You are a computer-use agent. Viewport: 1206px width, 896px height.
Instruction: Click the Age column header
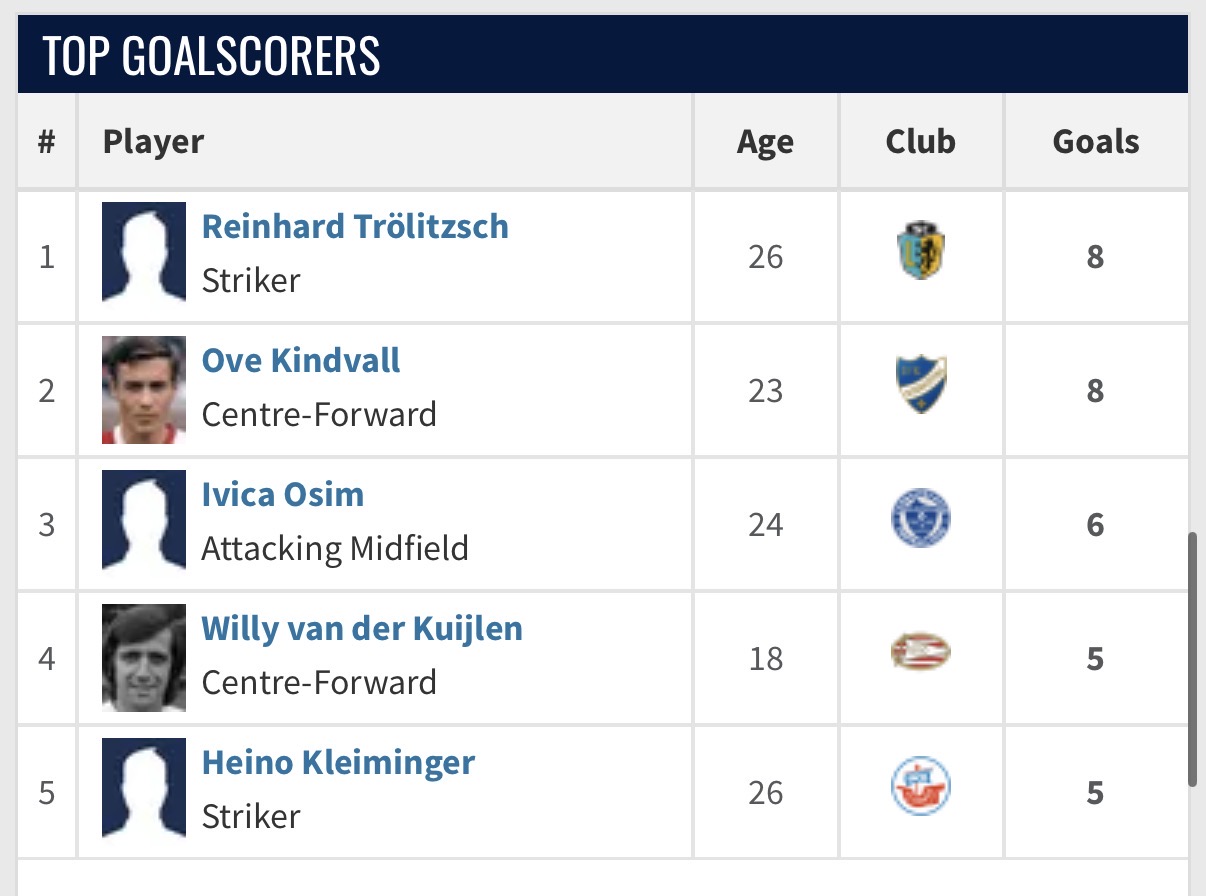tap(765, 142)
